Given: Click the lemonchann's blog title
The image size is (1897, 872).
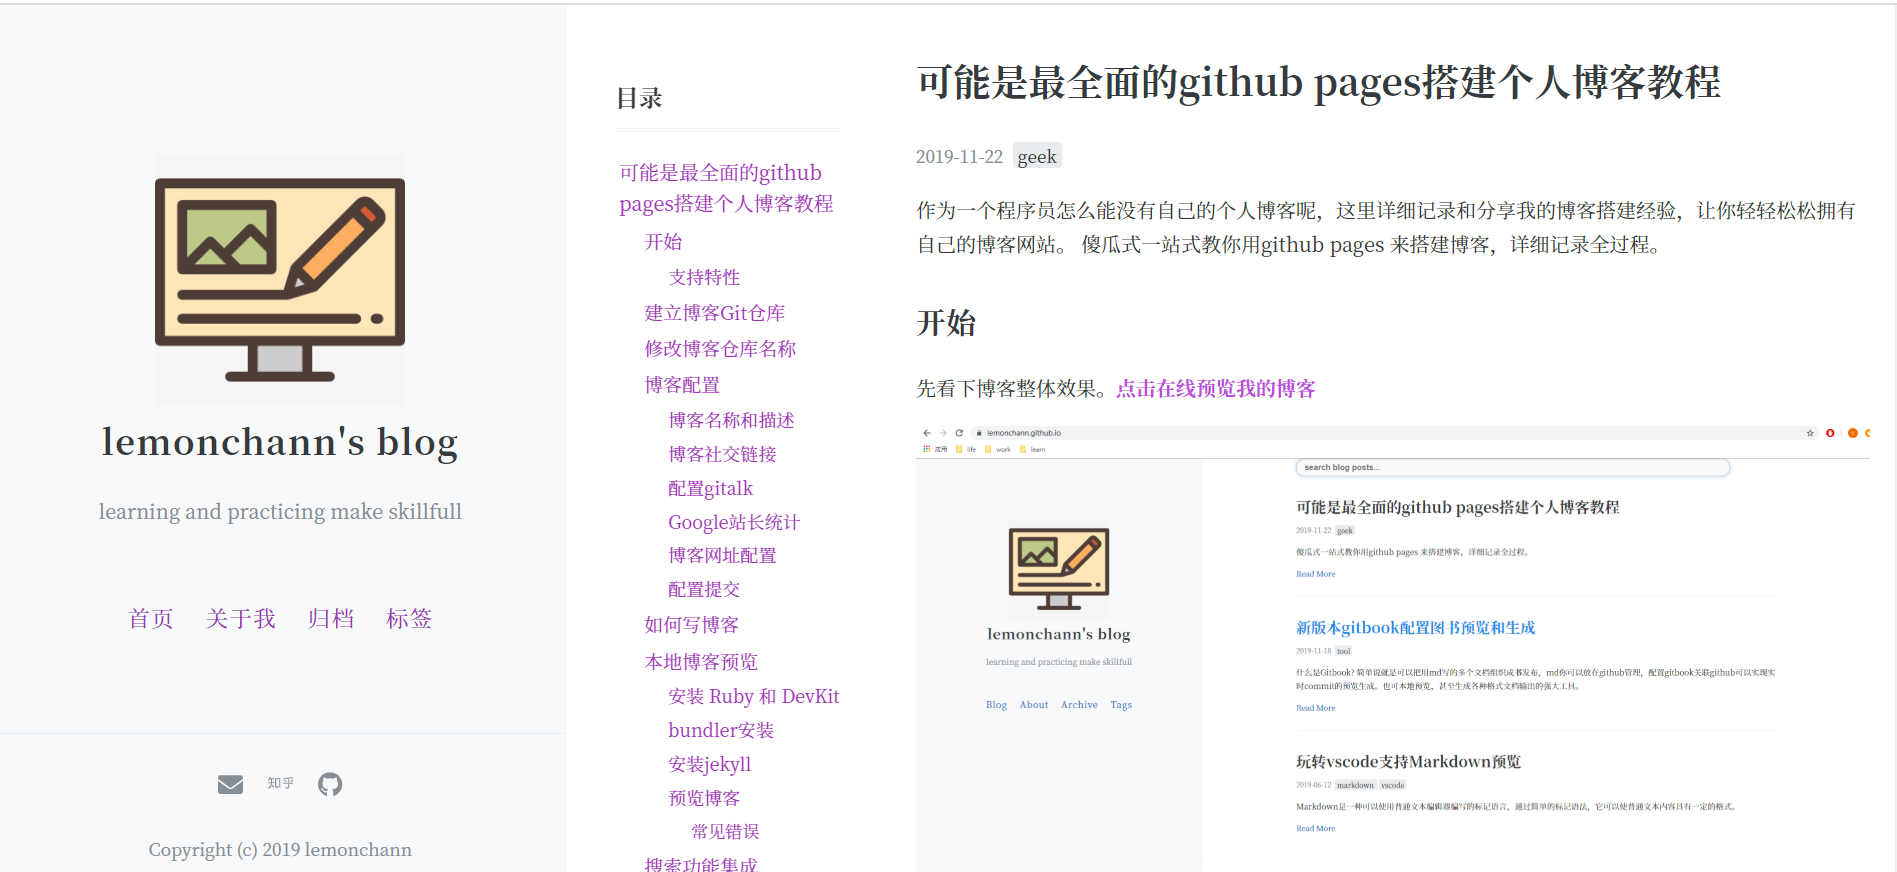Looking at the screenshot, I should point(280,442).
